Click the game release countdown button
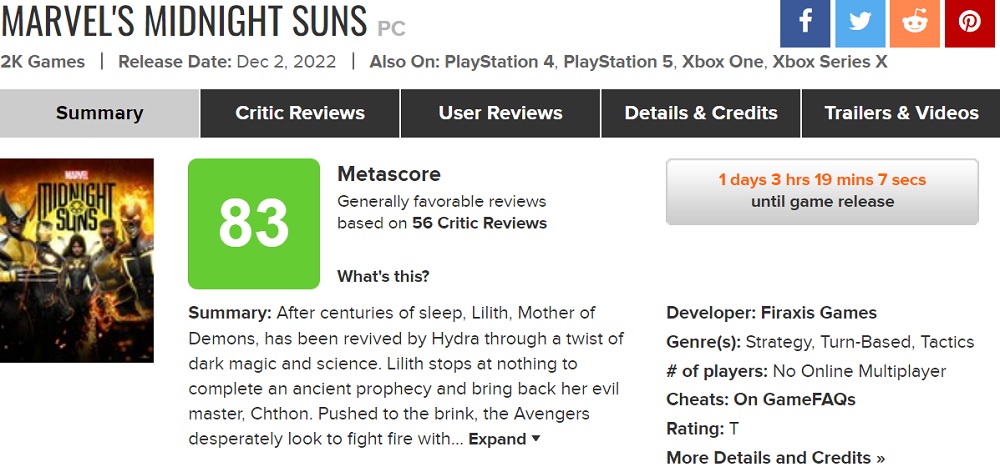 click(822, 191)
